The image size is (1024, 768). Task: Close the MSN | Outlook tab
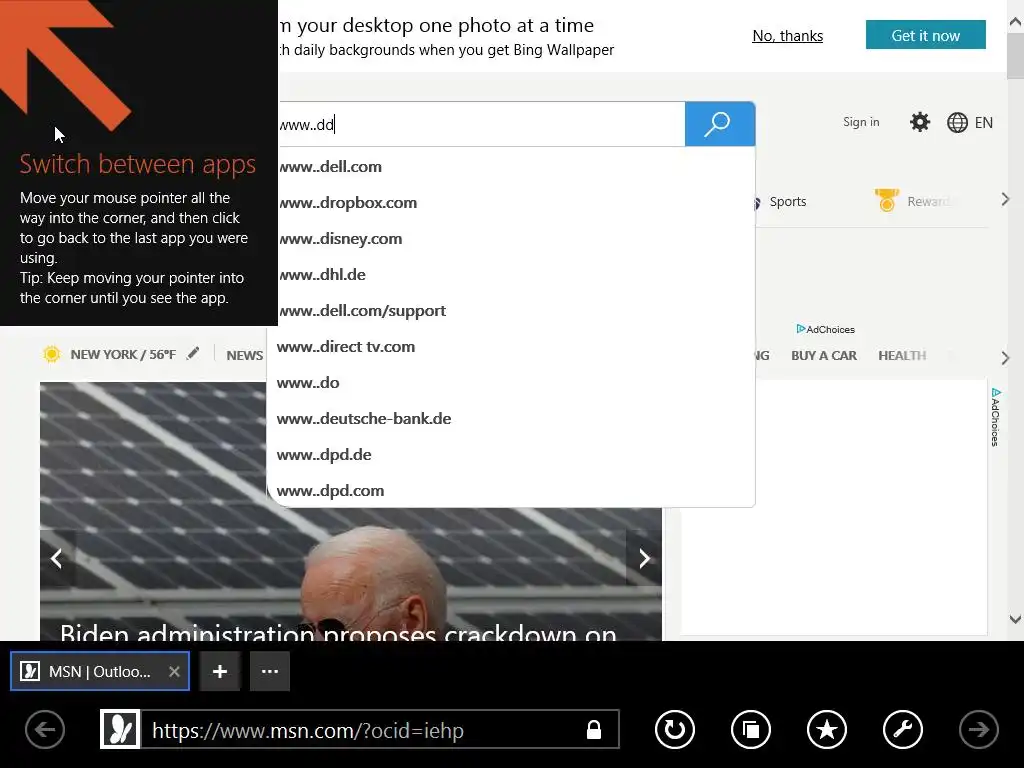(x=174, y=671)
